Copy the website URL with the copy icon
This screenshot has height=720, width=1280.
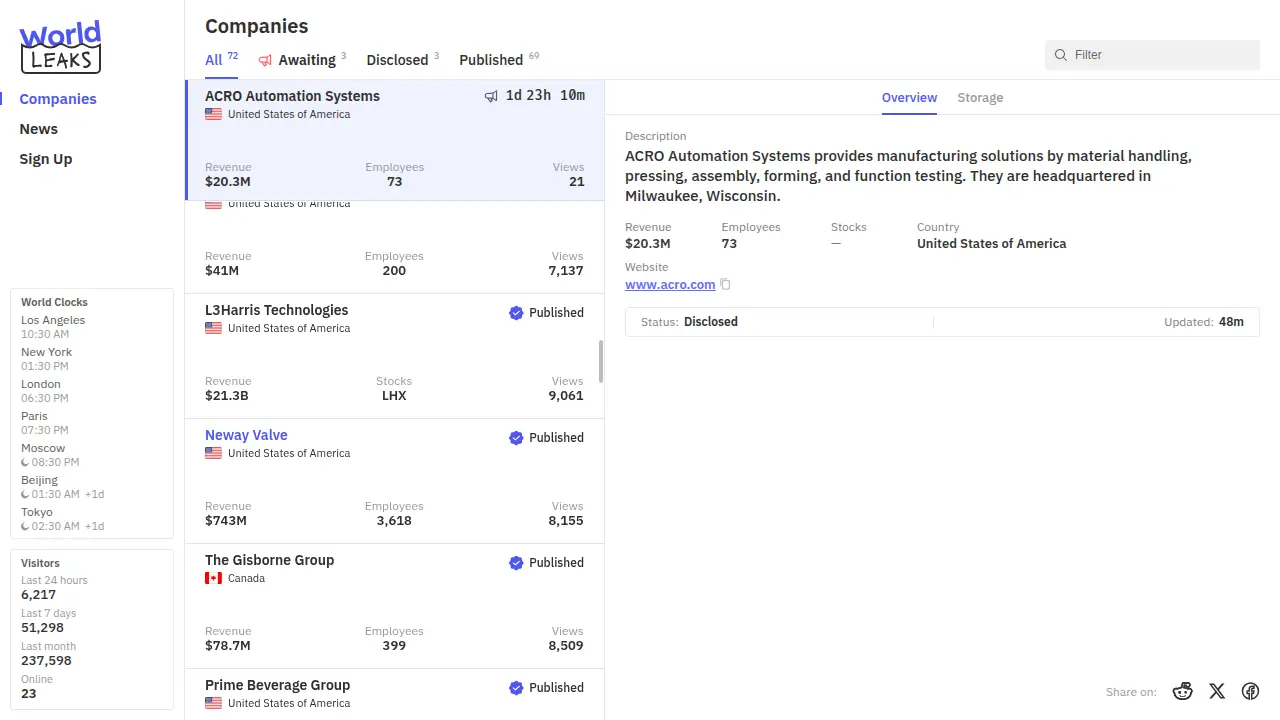726,285
